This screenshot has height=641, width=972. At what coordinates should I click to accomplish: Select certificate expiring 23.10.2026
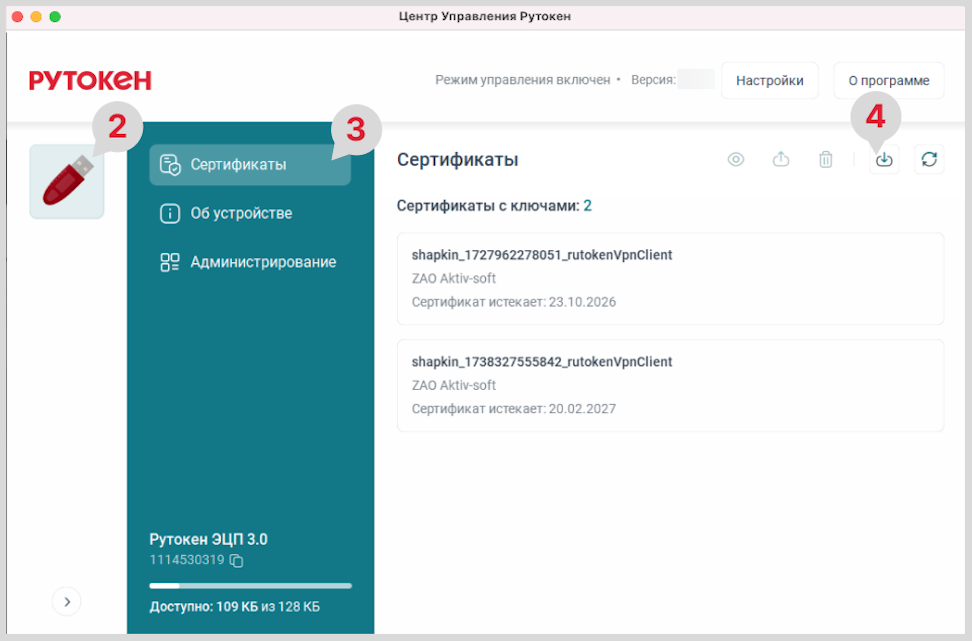[670, 279]
